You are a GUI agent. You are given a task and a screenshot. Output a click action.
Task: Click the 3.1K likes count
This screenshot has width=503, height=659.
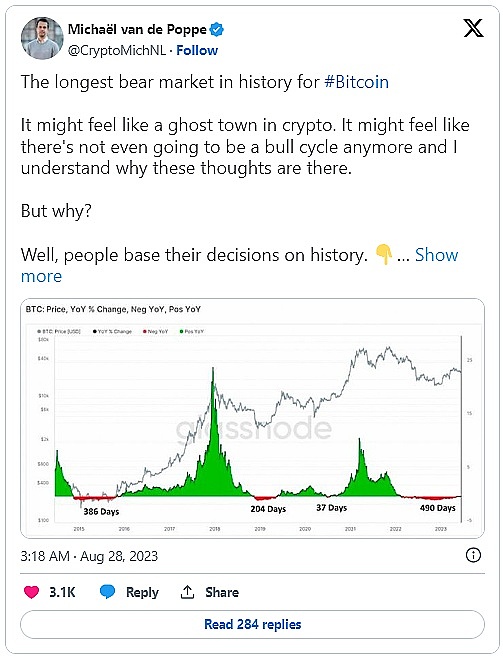(62, 592)
